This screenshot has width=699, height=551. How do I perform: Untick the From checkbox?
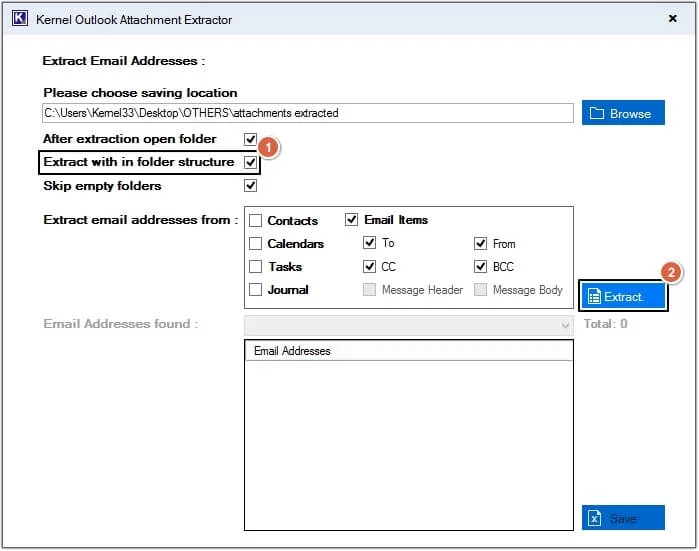coord(480,243)
